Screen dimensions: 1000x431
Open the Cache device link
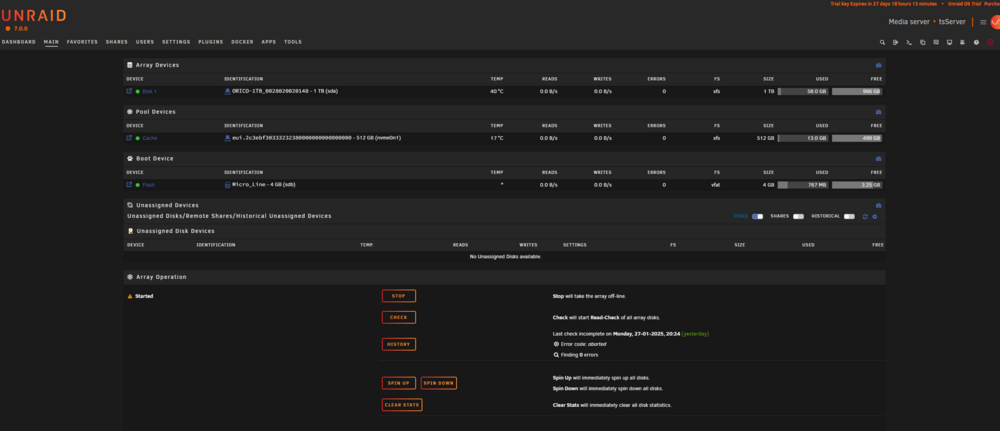(x=150, y=138)
